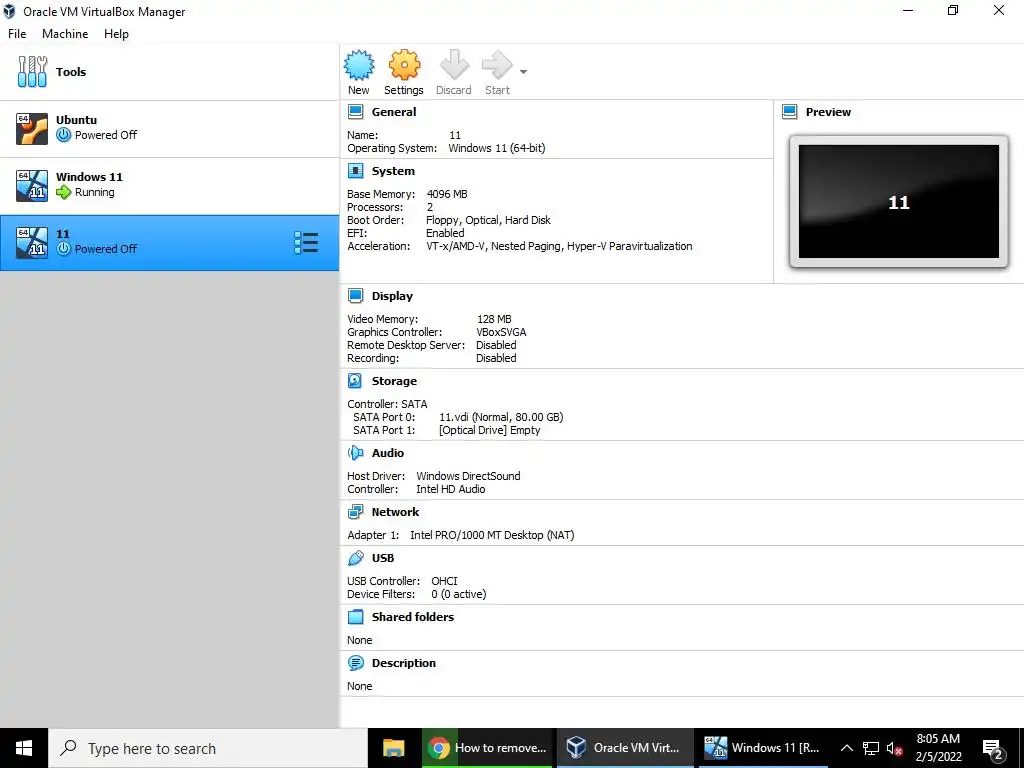This screenshot has width=1024, height=768.
Task: Click the taskbar search box
Action: (x=208, y=748)
